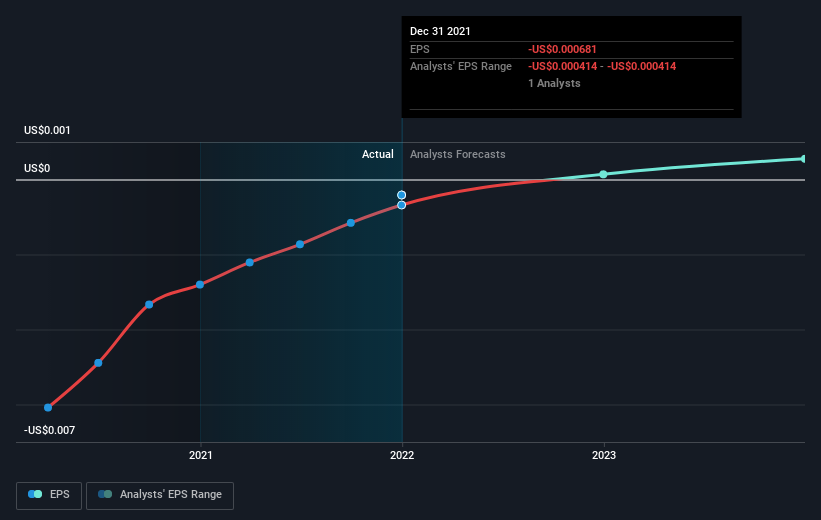Toggle the Analysts' EPS Range legend

click(160, 495)
